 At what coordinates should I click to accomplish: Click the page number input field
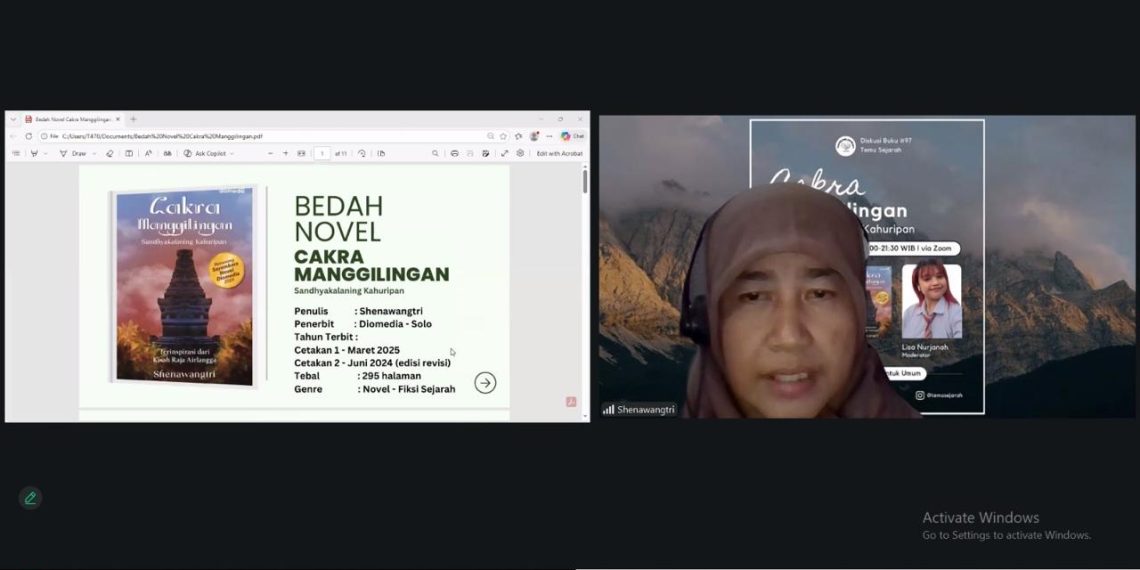coord(322,153)
